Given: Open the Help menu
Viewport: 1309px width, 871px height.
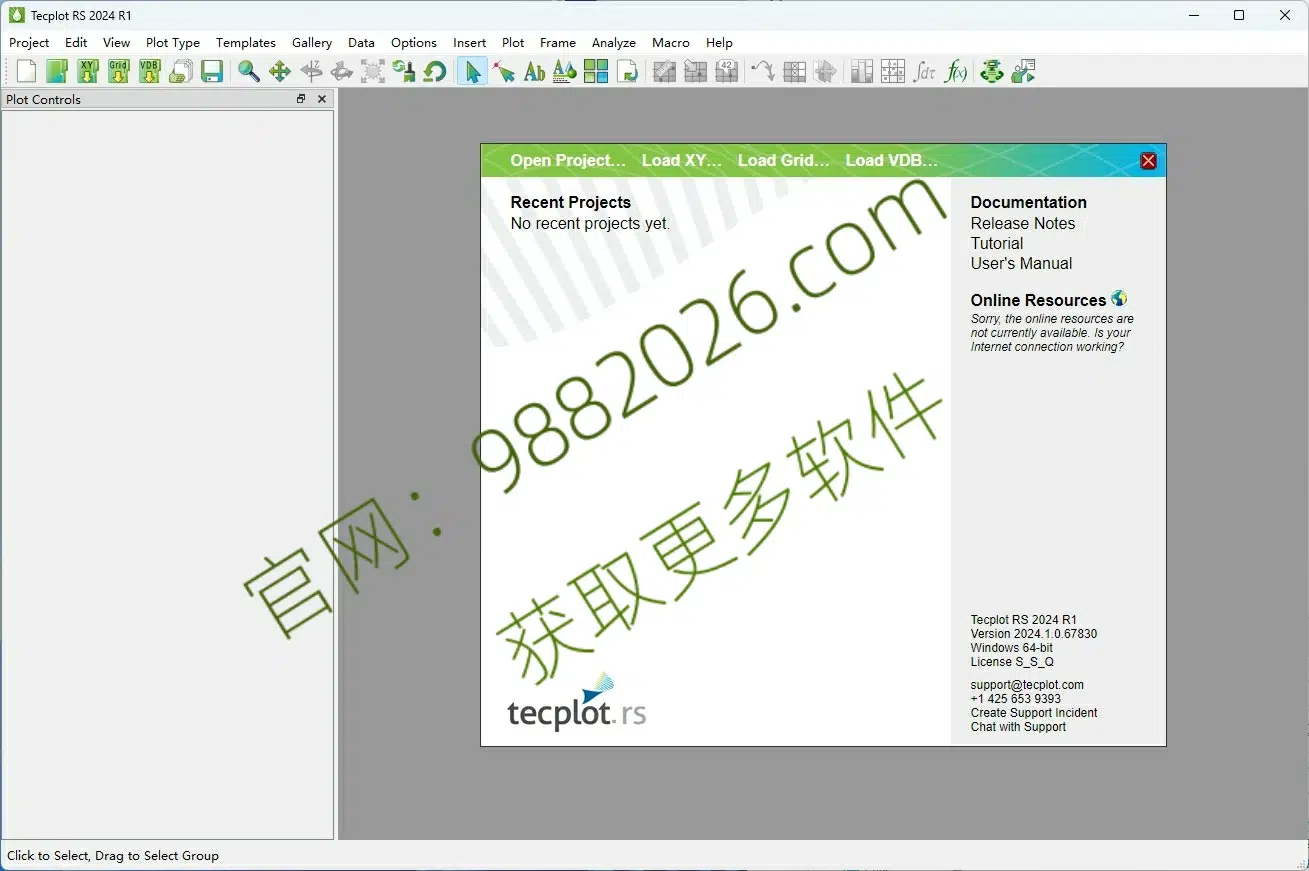Looking at the screenshot, I should tap(719, 42).
